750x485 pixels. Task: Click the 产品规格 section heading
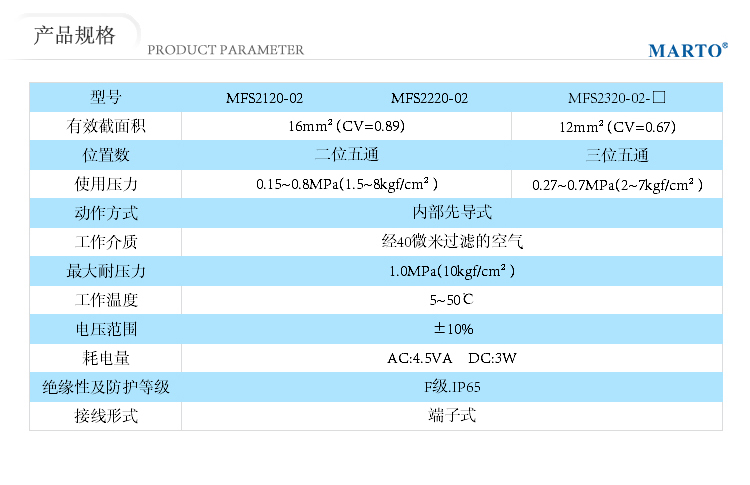tap(75, 37)
